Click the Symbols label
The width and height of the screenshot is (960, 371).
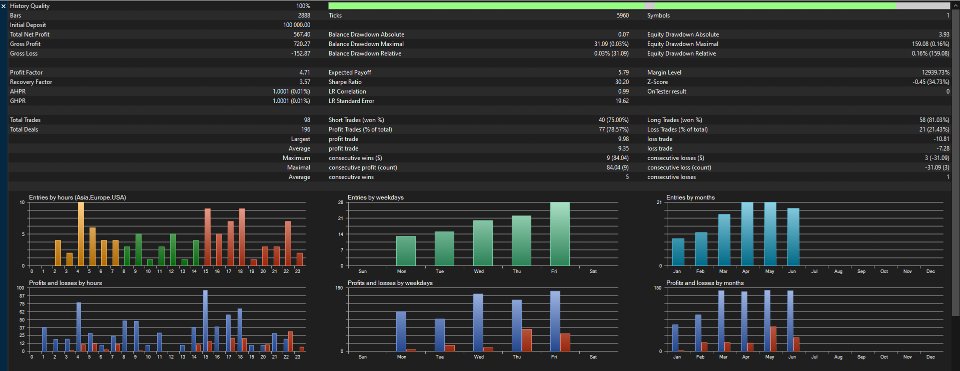658,15
